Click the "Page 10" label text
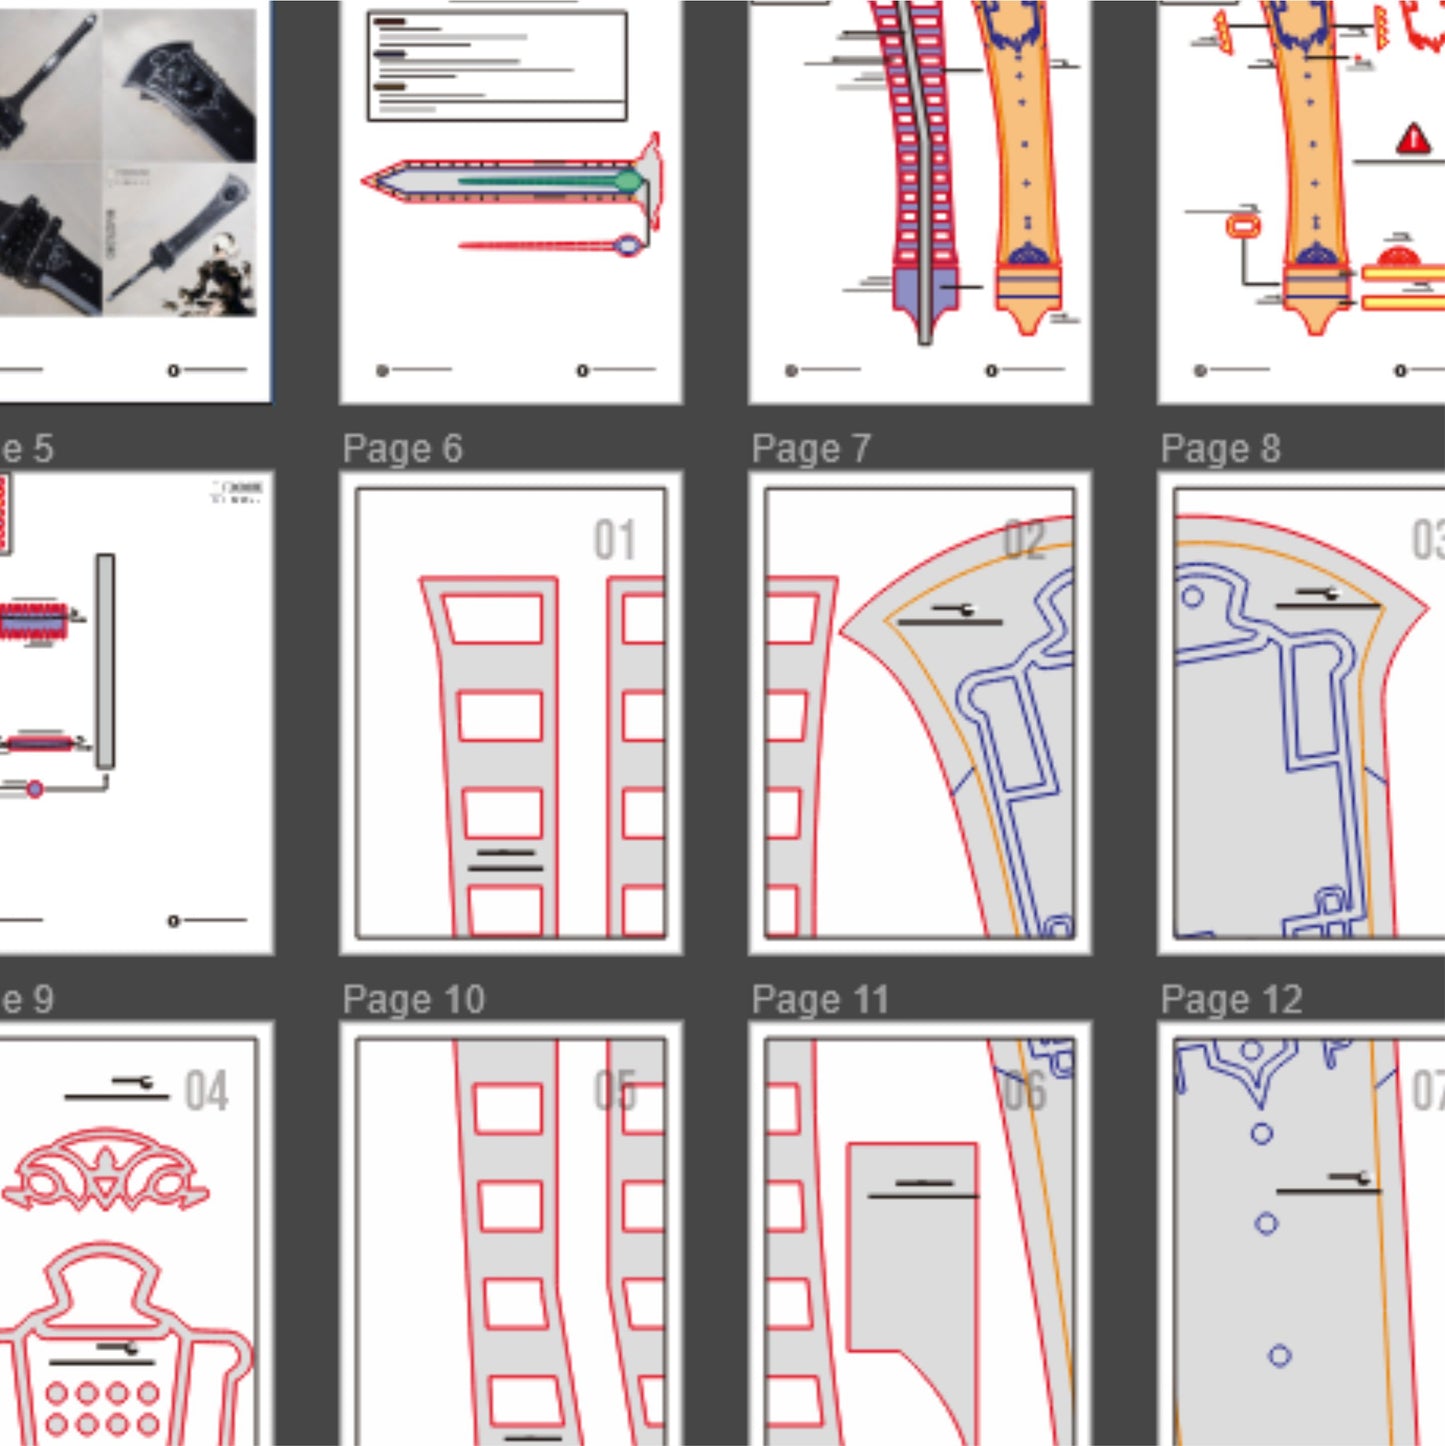 click(x=413, y=1000)
